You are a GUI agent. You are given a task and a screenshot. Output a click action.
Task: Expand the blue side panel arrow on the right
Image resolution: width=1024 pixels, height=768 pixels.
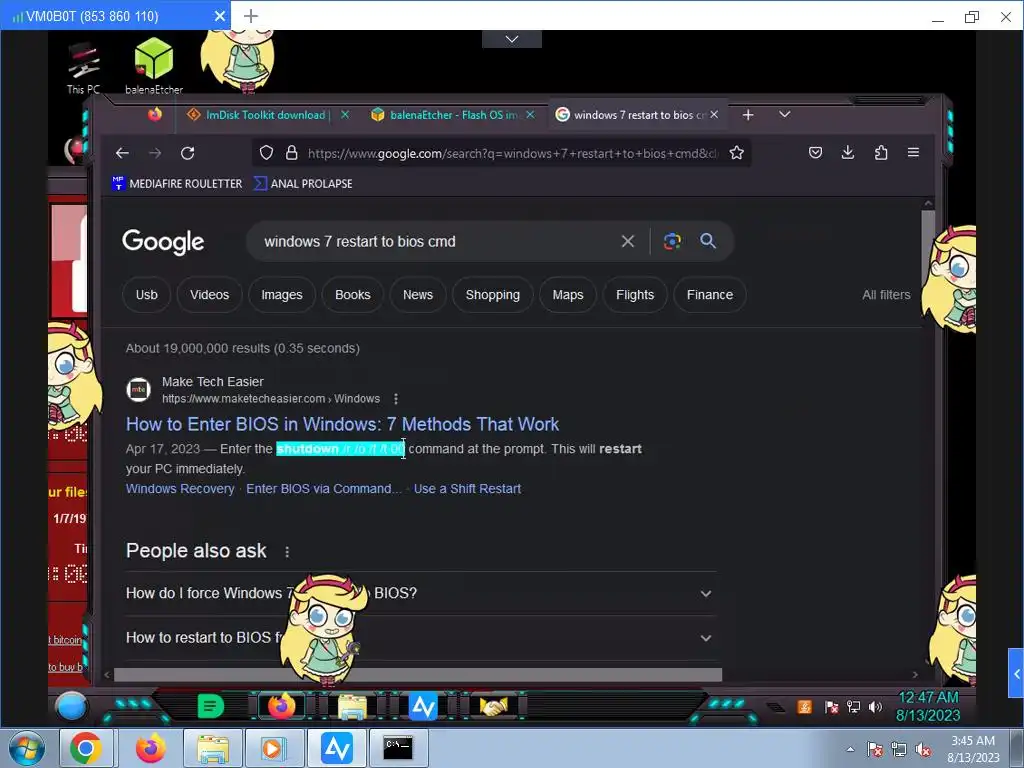(1016, 673)
